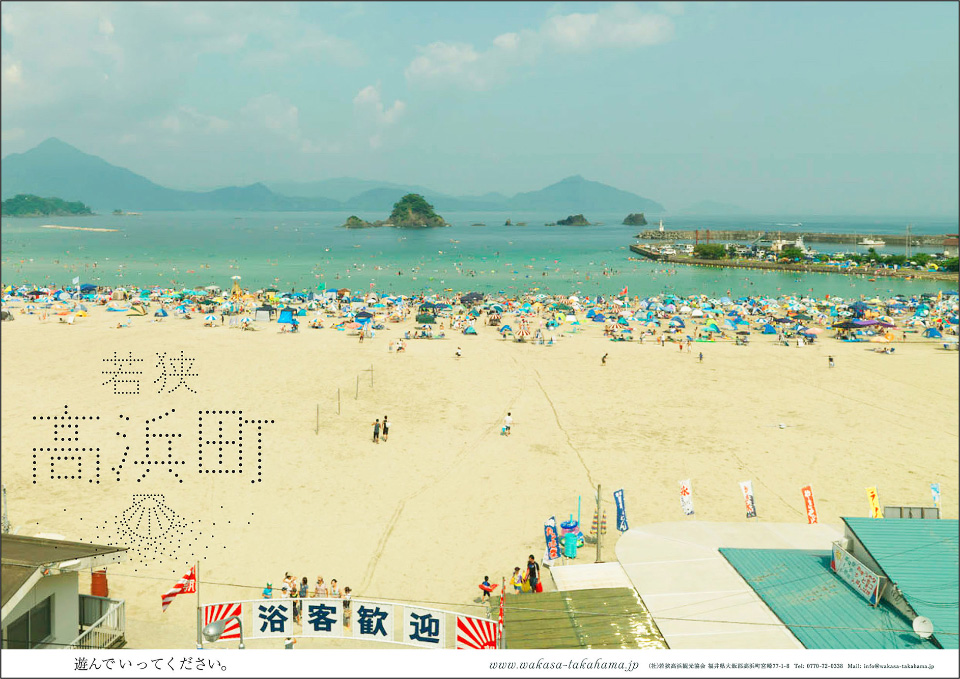Click the slogan text 遊んでいってください。
Screen dimensions: 960x679
[151, 664]
